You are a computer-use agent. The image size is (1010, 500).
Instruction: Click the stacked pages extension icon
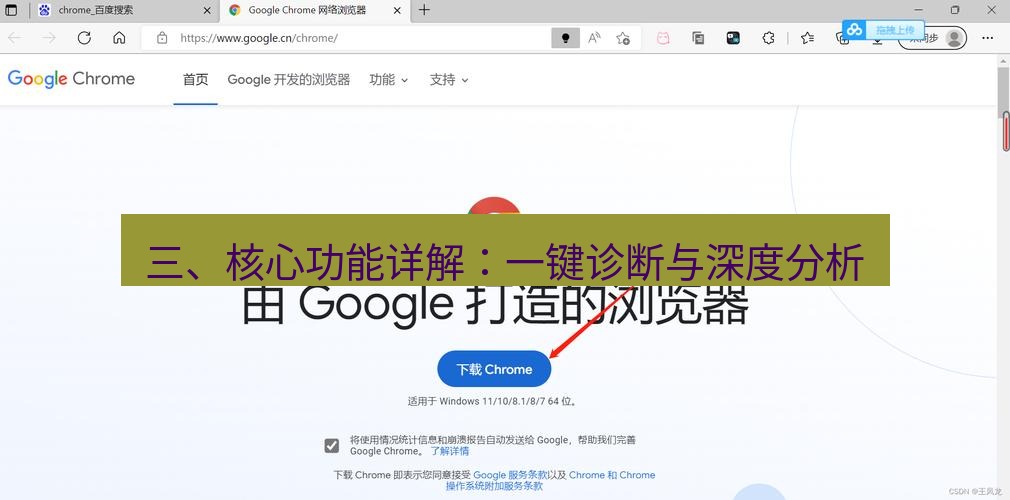[698, 38]
